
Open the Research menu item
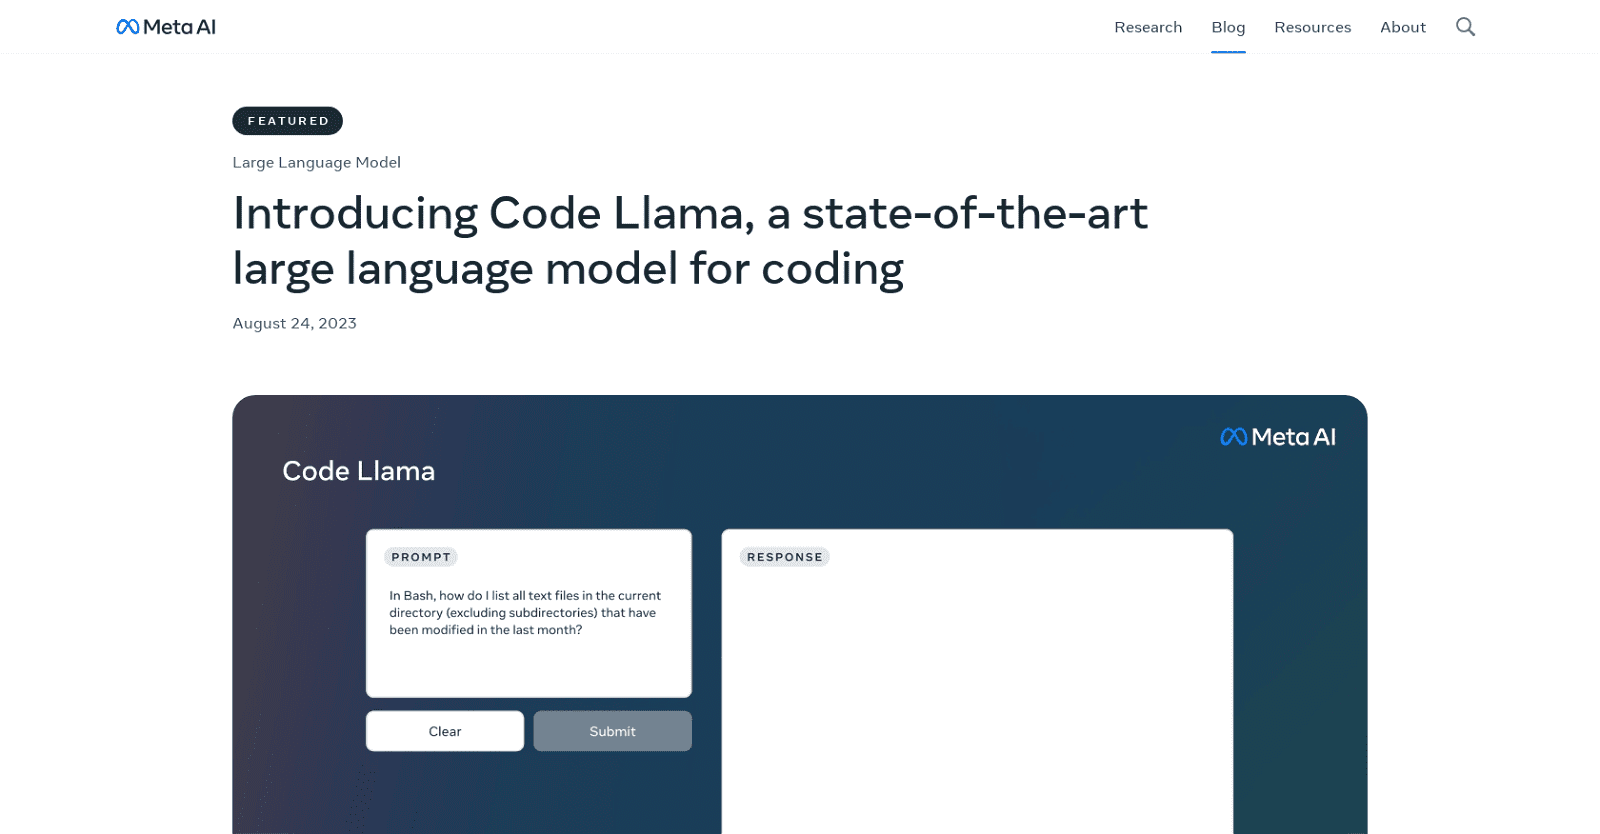pyautogui.click(x=1147, y=27)
